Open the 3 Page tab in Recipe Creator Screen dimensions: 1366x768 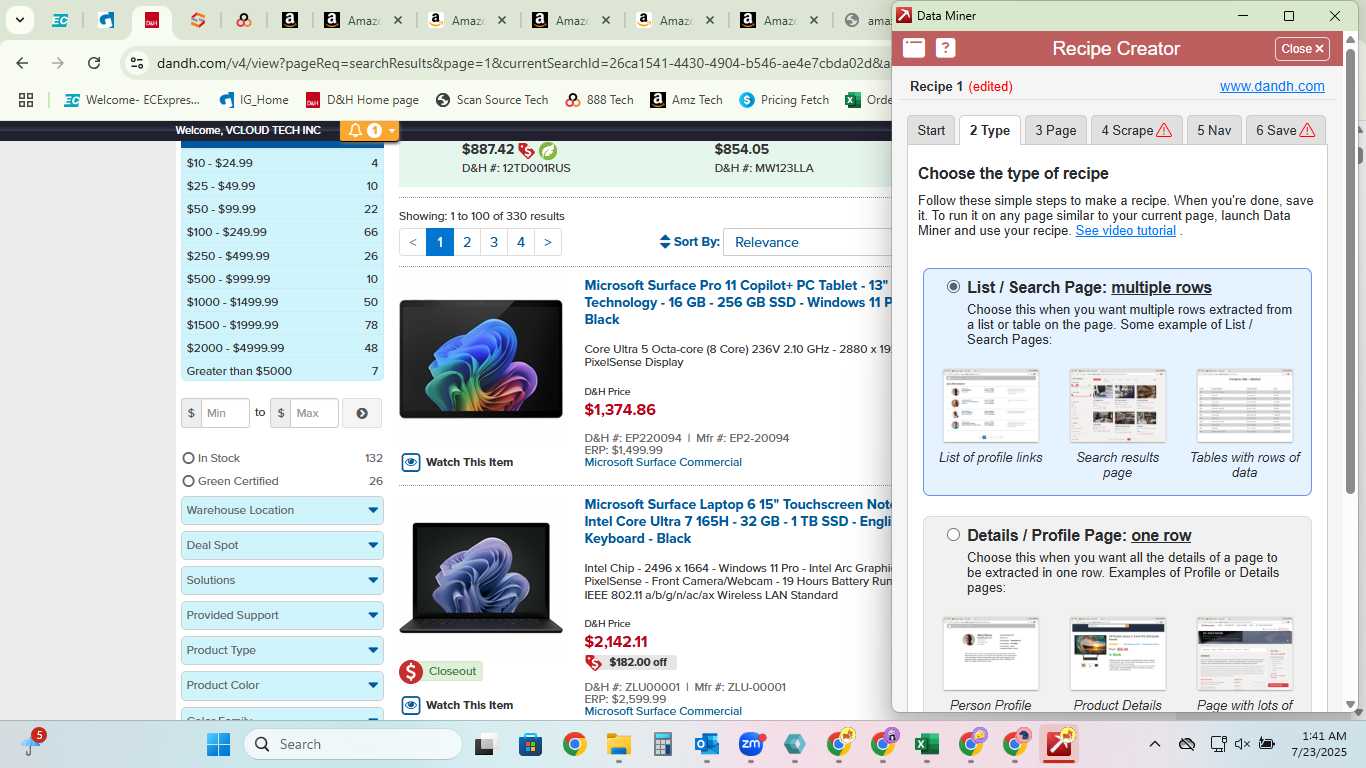pos(1055,130)
